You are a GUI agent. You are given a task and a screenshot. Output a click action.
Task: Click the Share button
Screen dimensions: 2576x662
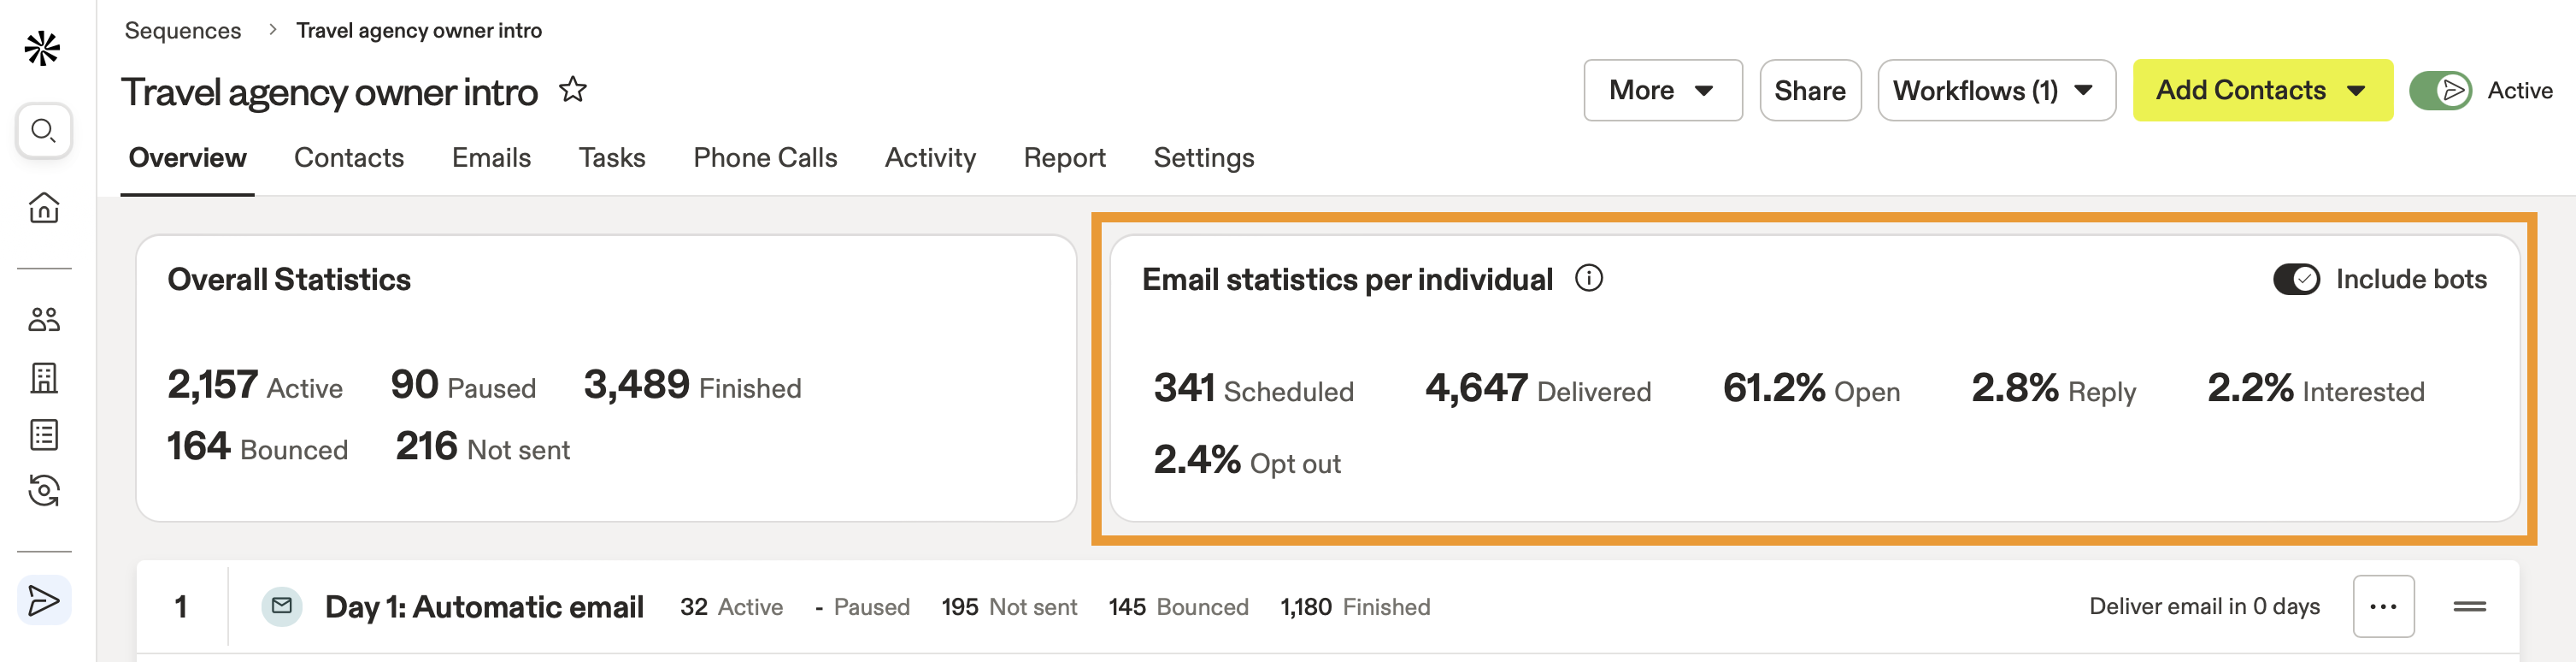[x=1809, y=91]
